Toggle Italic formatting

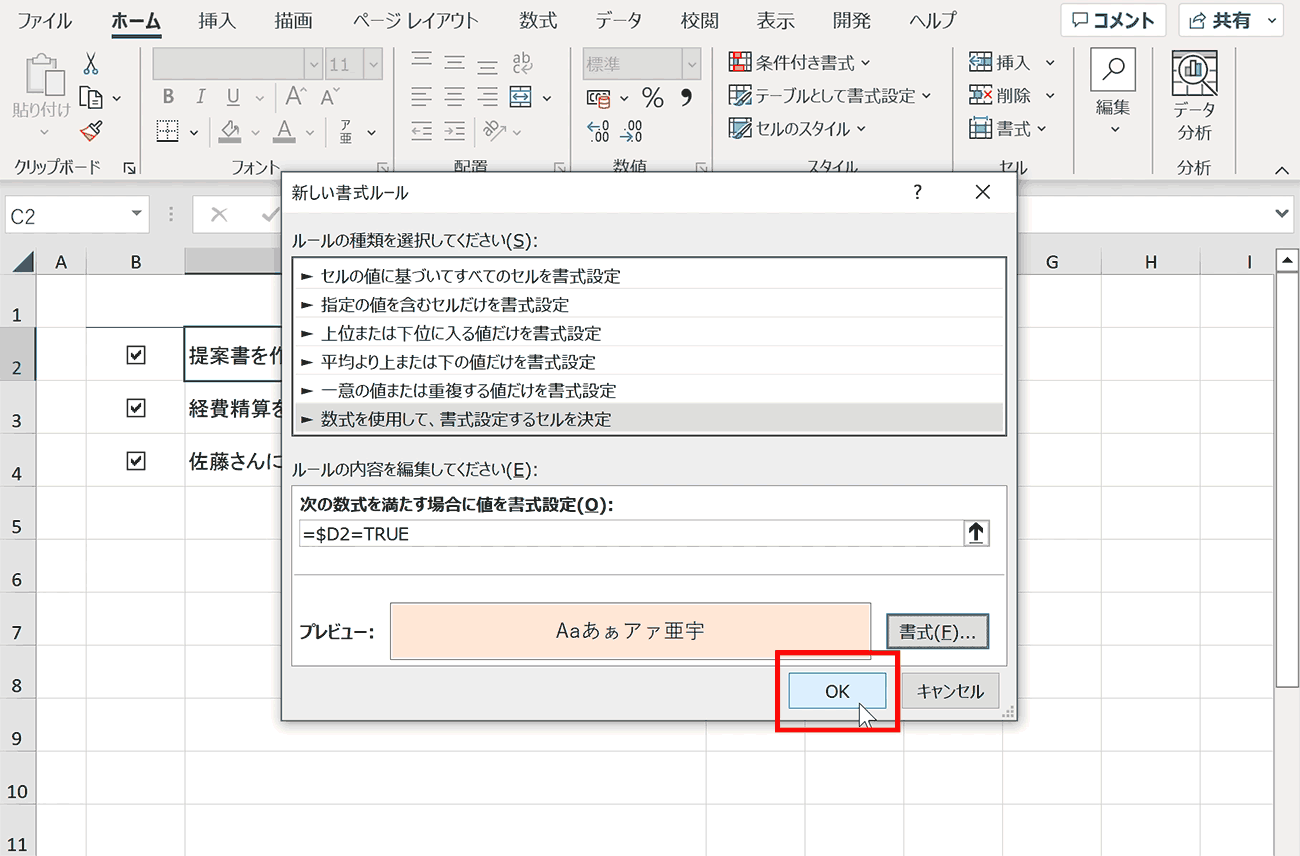200,97
